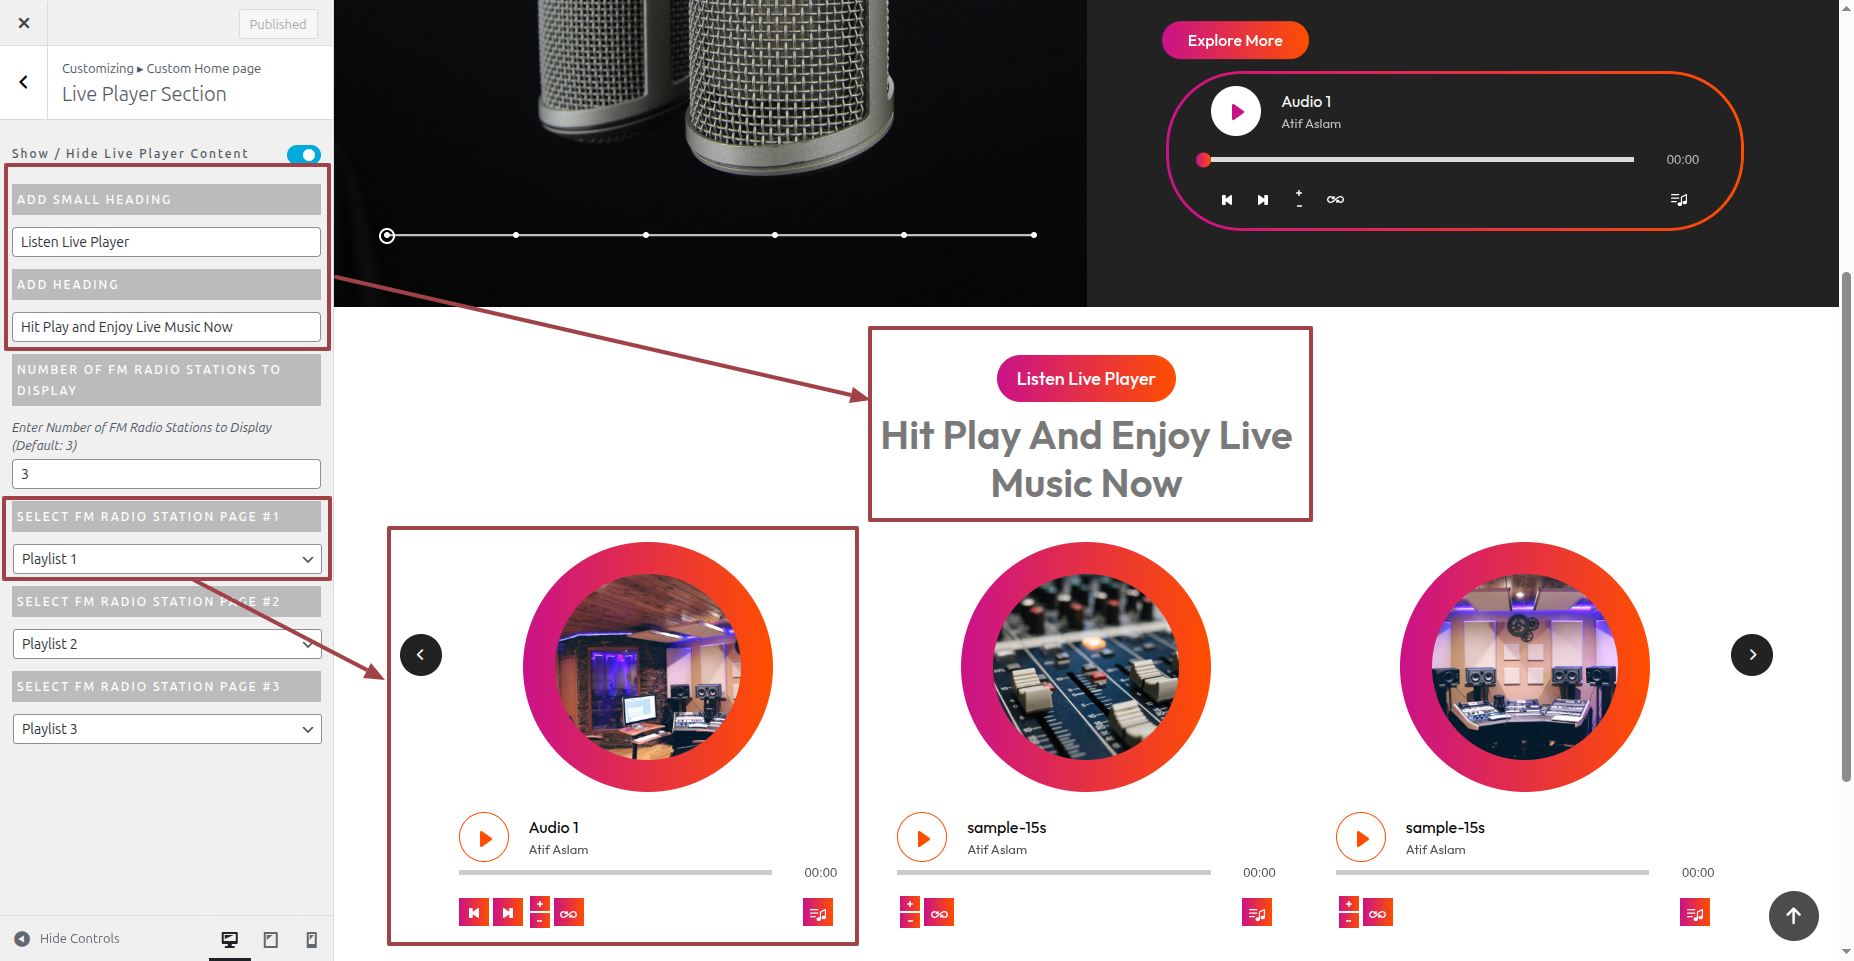Click the Listen Live Player button
The width and height of the screenshot is (1854, 961).
click(x=1086, y=379)
